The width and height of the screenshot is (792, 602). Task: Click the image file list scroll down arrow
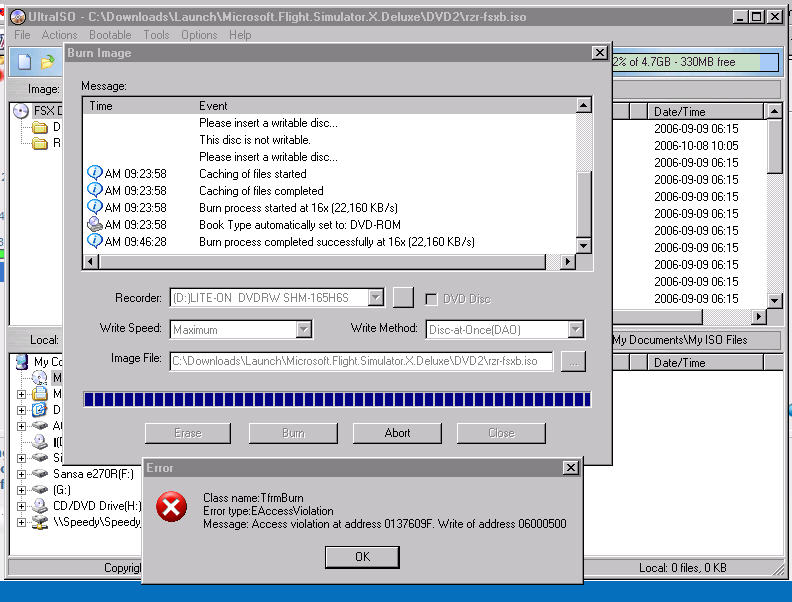(774, 300)
